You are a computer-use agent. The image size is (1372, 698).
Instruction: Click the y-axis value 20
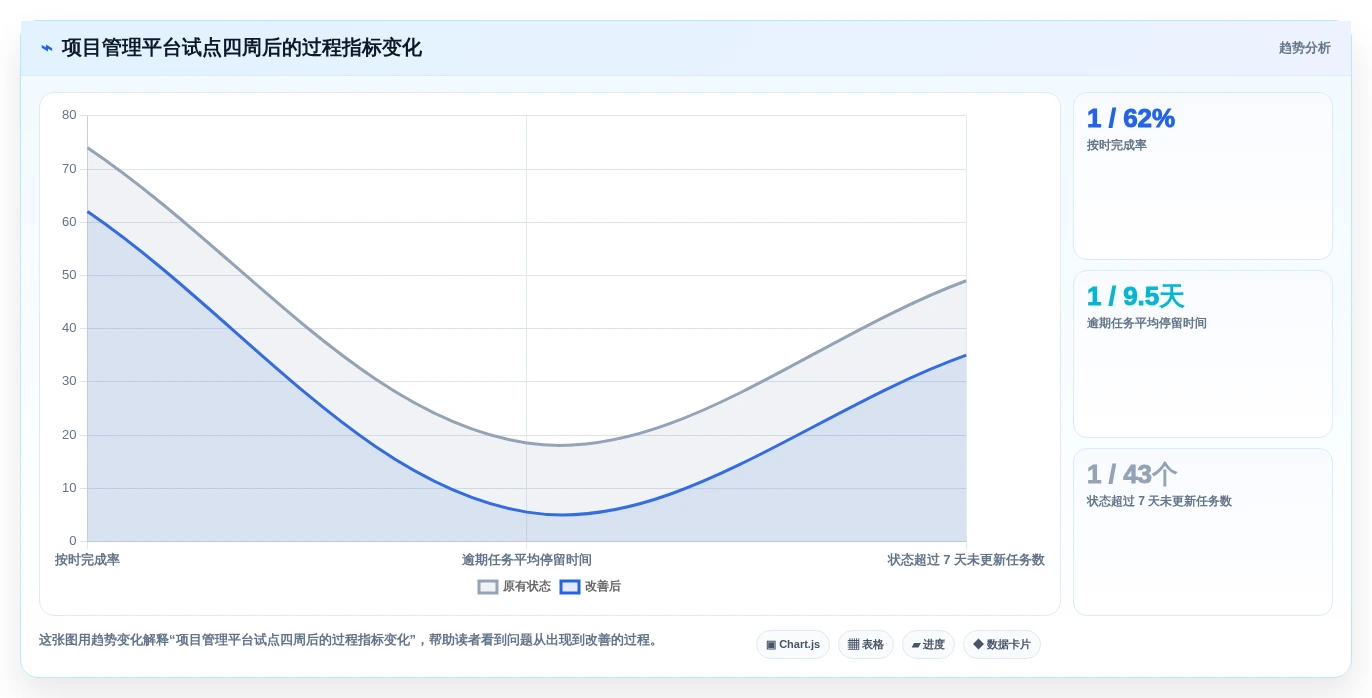[69, 435]
